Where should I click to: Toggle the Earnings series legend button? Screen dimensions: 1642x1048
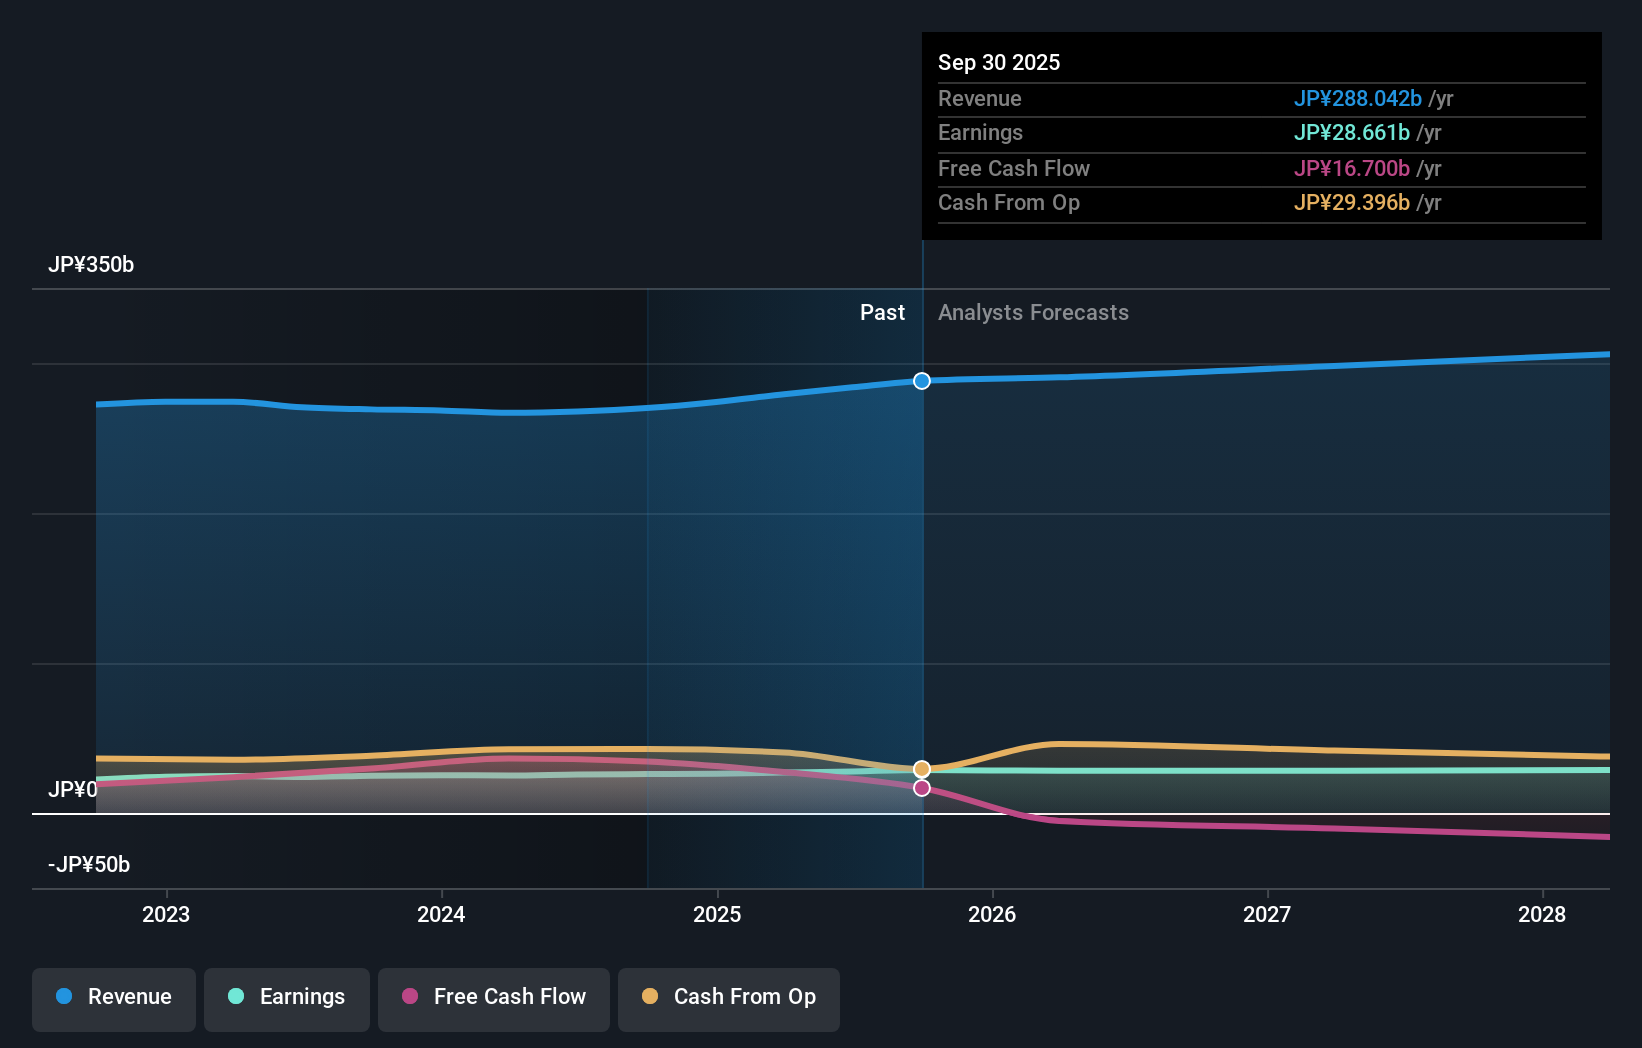click(287, 998)
